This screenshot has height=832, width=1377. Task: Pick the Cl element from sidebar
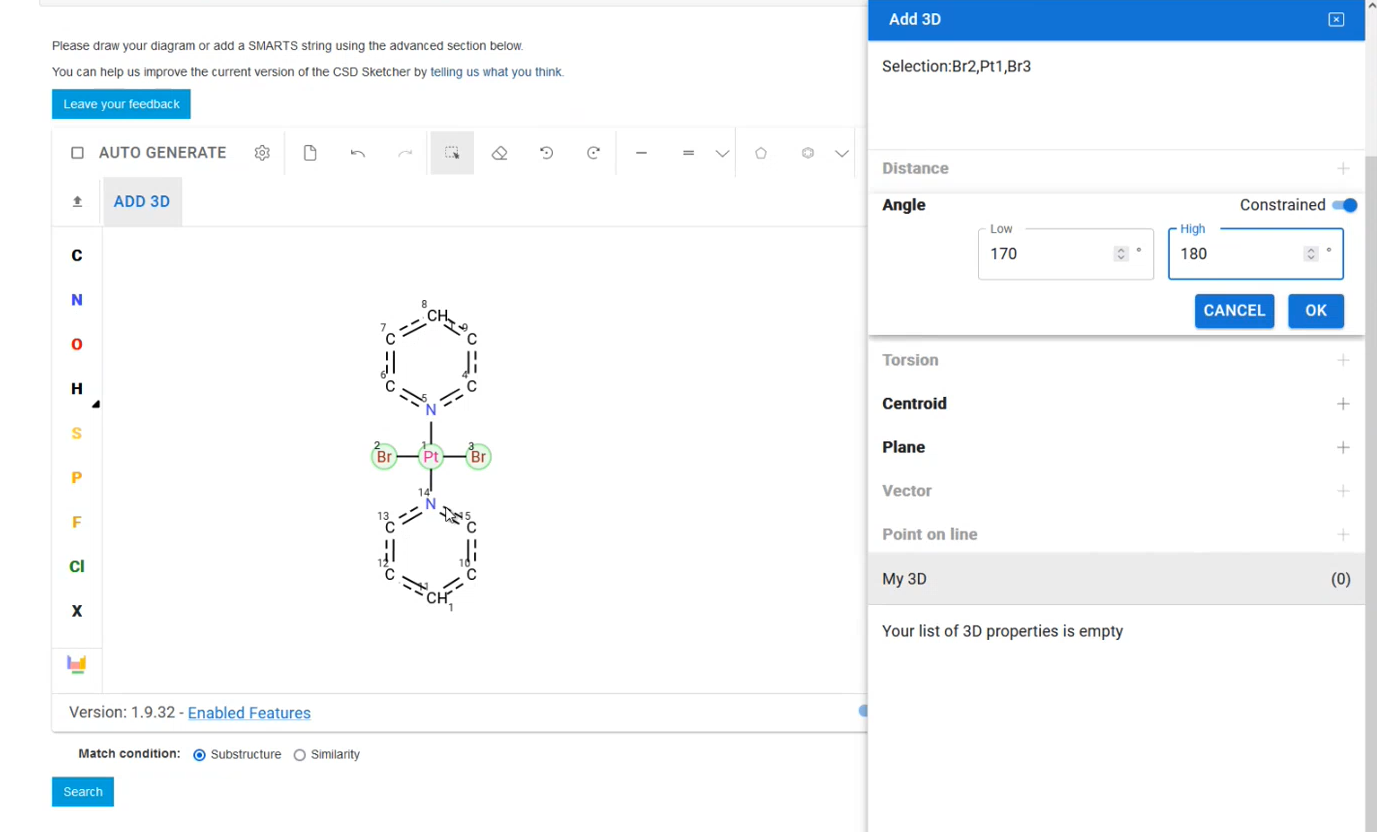(77, 566)
